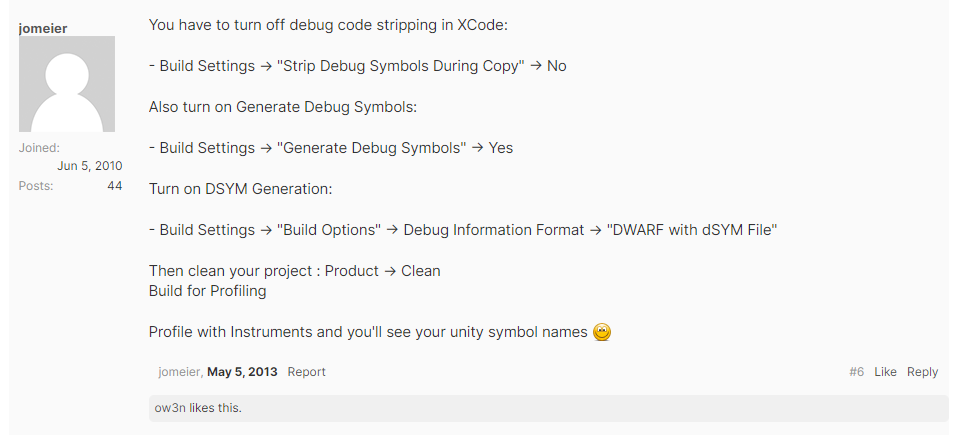The width and height of the screenshot is (954, 435).
Task: Click the Jun 5, 2010 join date
Action: pyautogui.click(x=89, y=166)
